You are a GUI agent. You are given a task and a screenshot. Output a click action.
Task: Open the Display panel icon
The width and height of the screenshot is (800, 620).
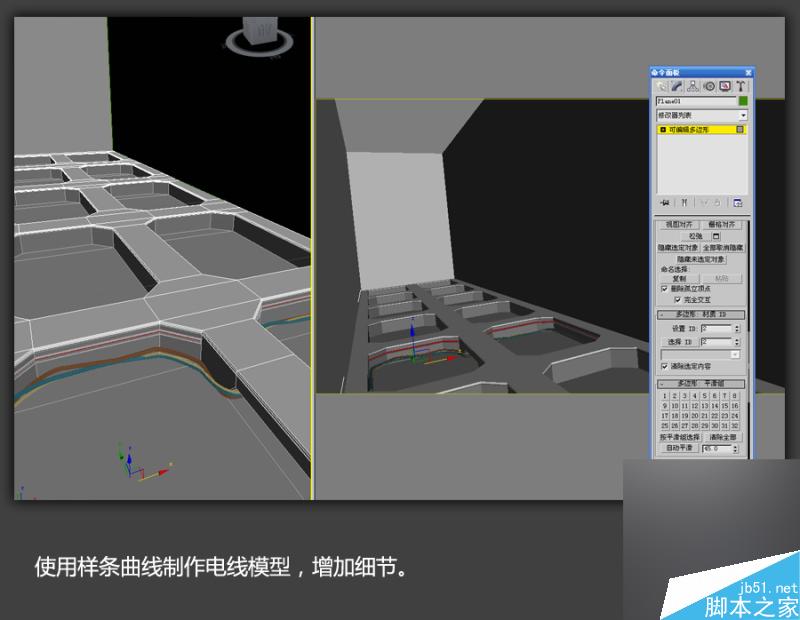pos(724,86)
